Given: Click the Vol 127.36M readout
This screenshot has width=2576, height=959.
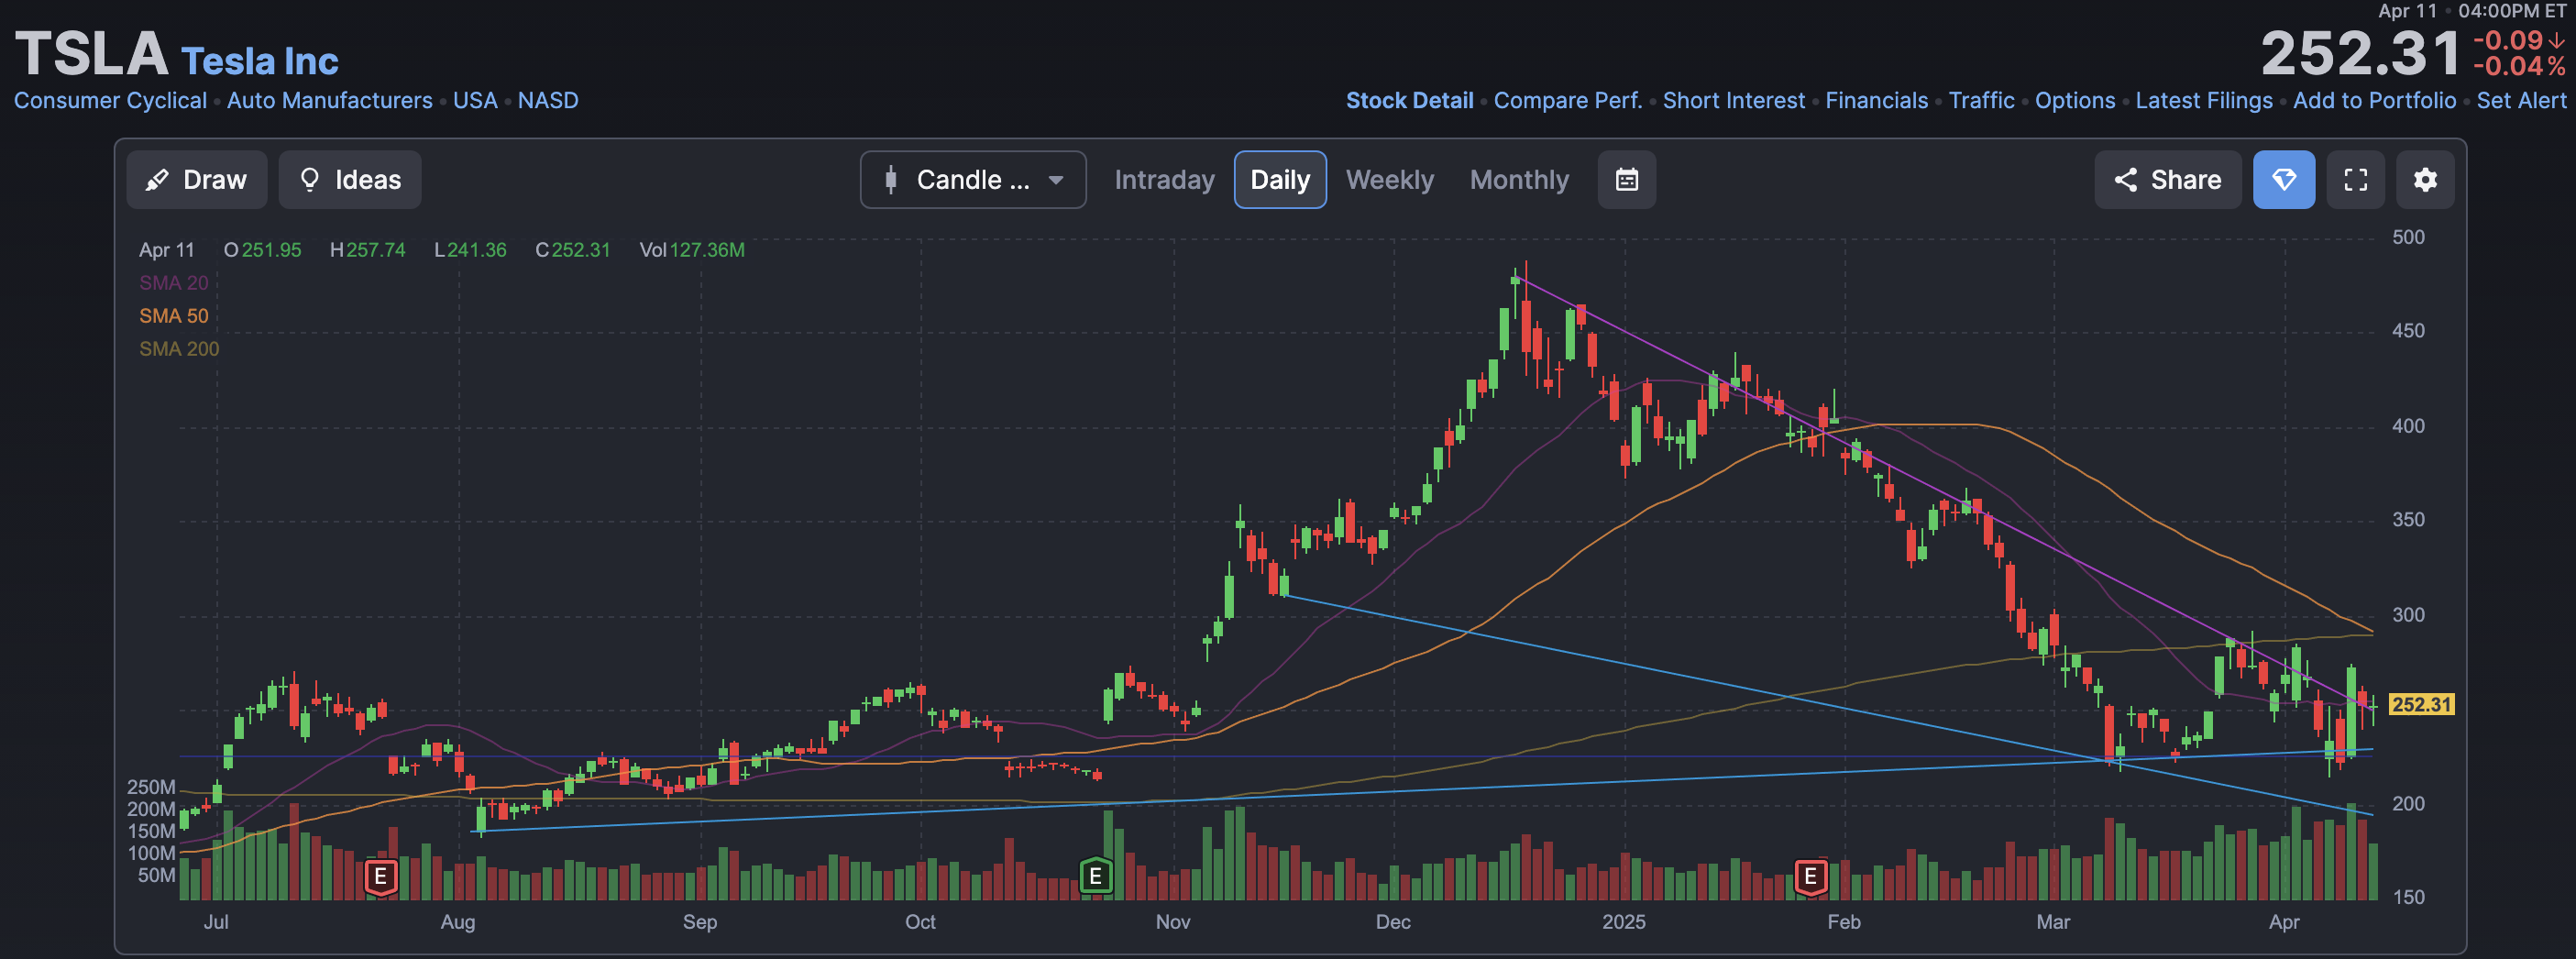Looking at the screenshot, I should (x=692, y=250).
